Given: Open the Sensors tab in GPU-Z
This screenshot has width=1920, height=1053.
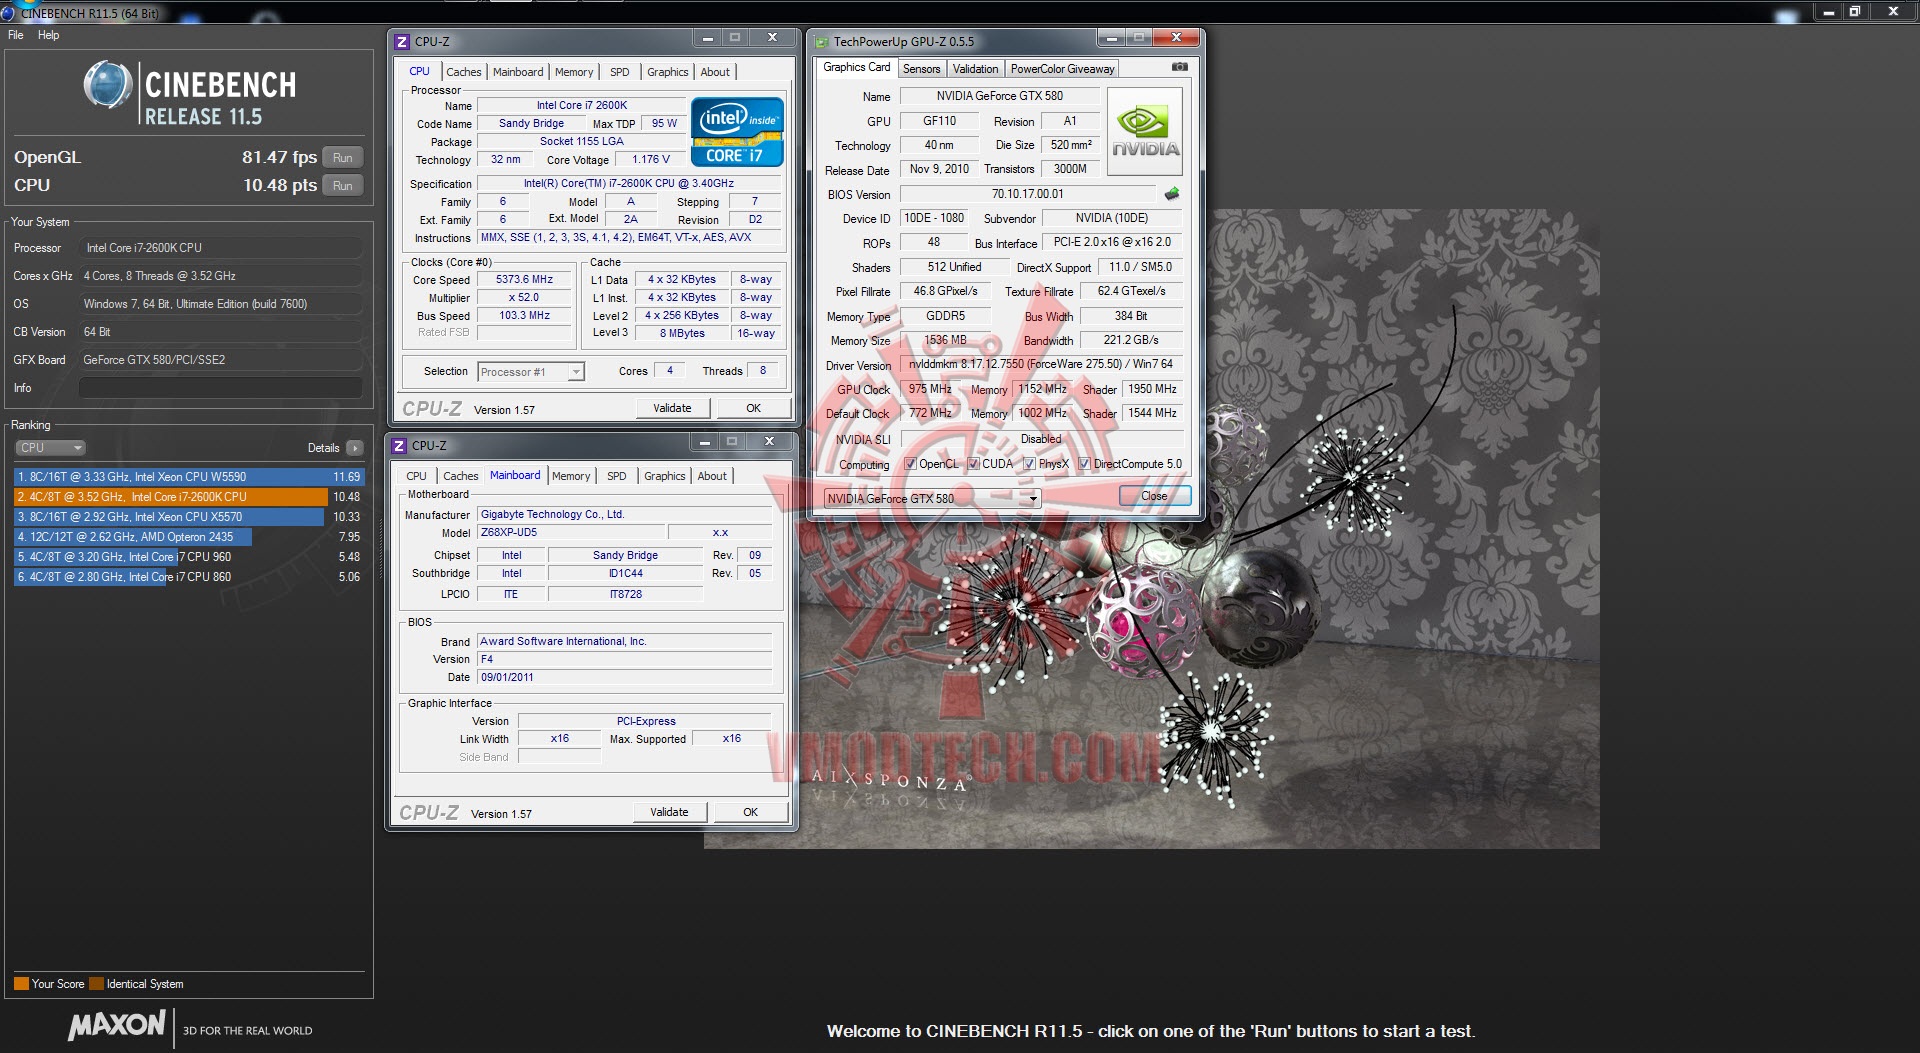Looking at the screenshot, I should pyautogui.click(x=921, y=69).
